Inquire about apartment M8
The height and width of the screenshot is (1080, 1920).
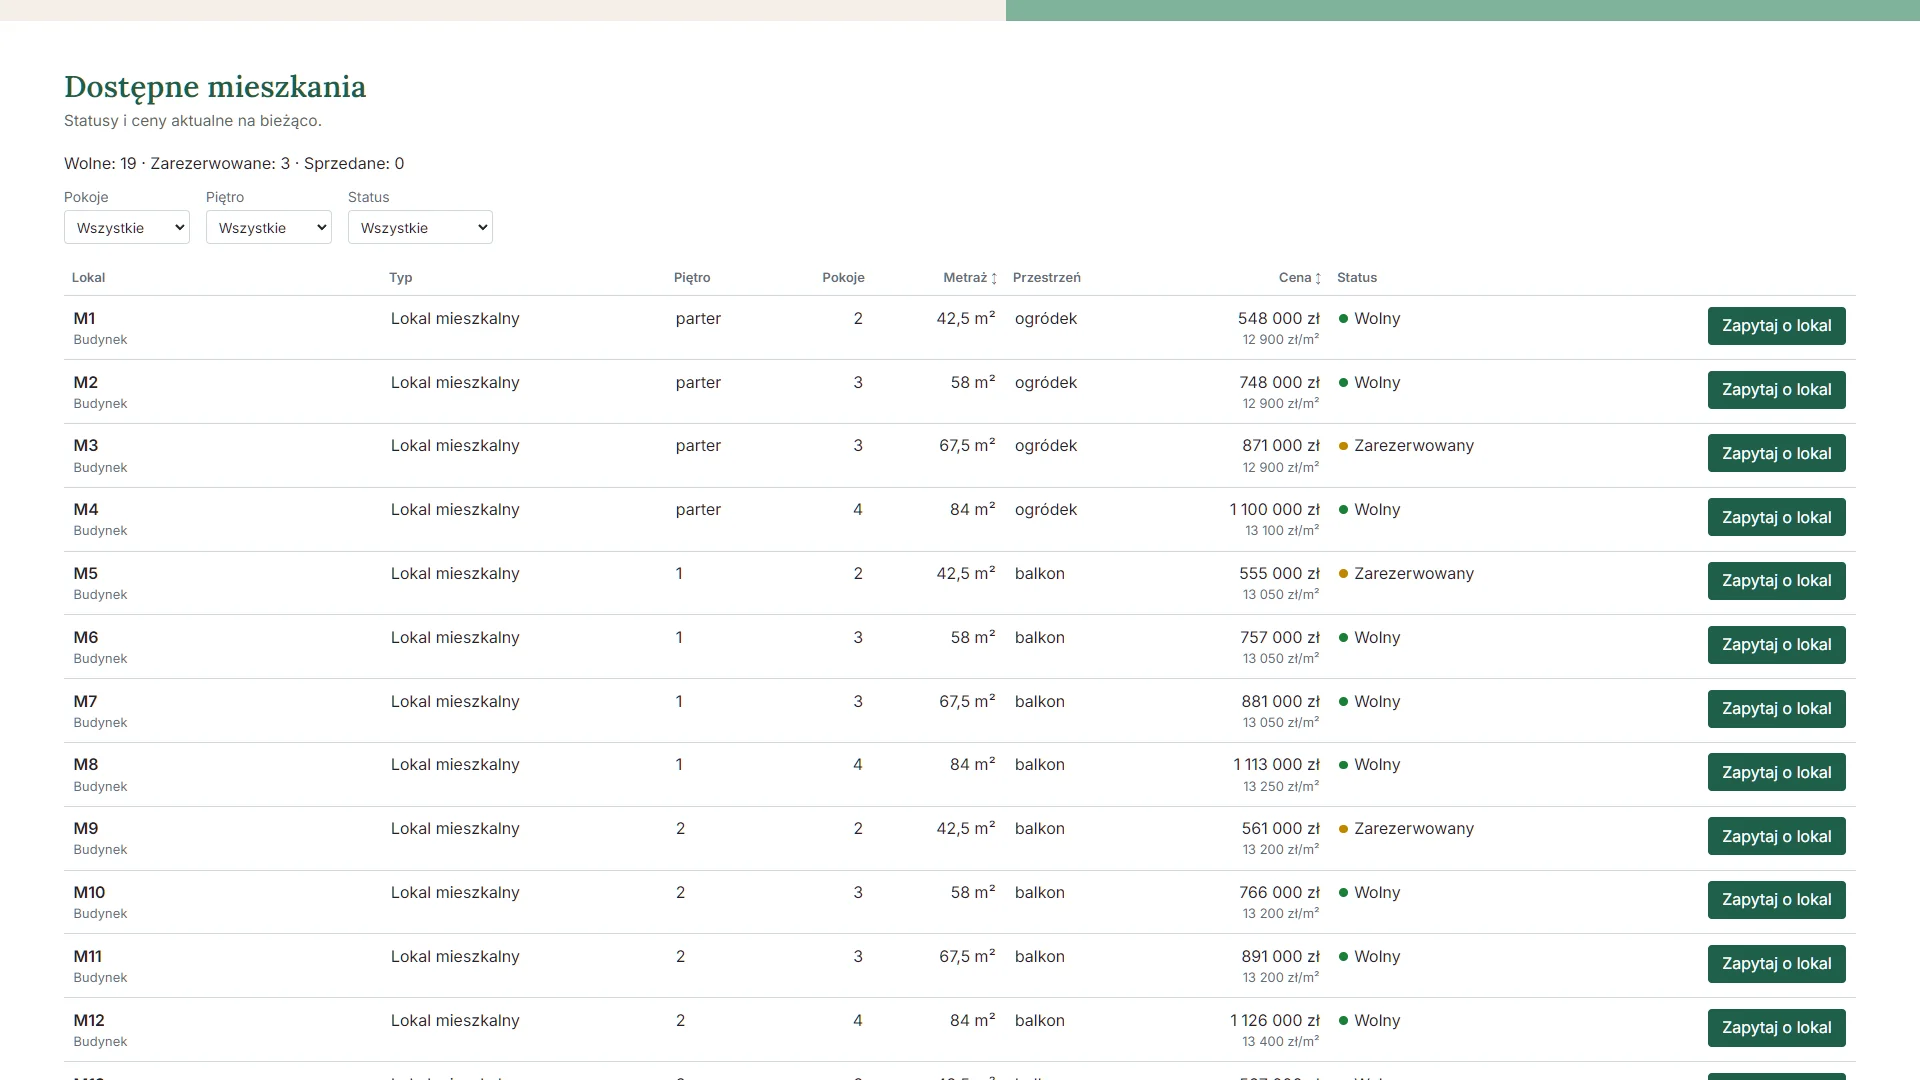[x=1776, y=772]
